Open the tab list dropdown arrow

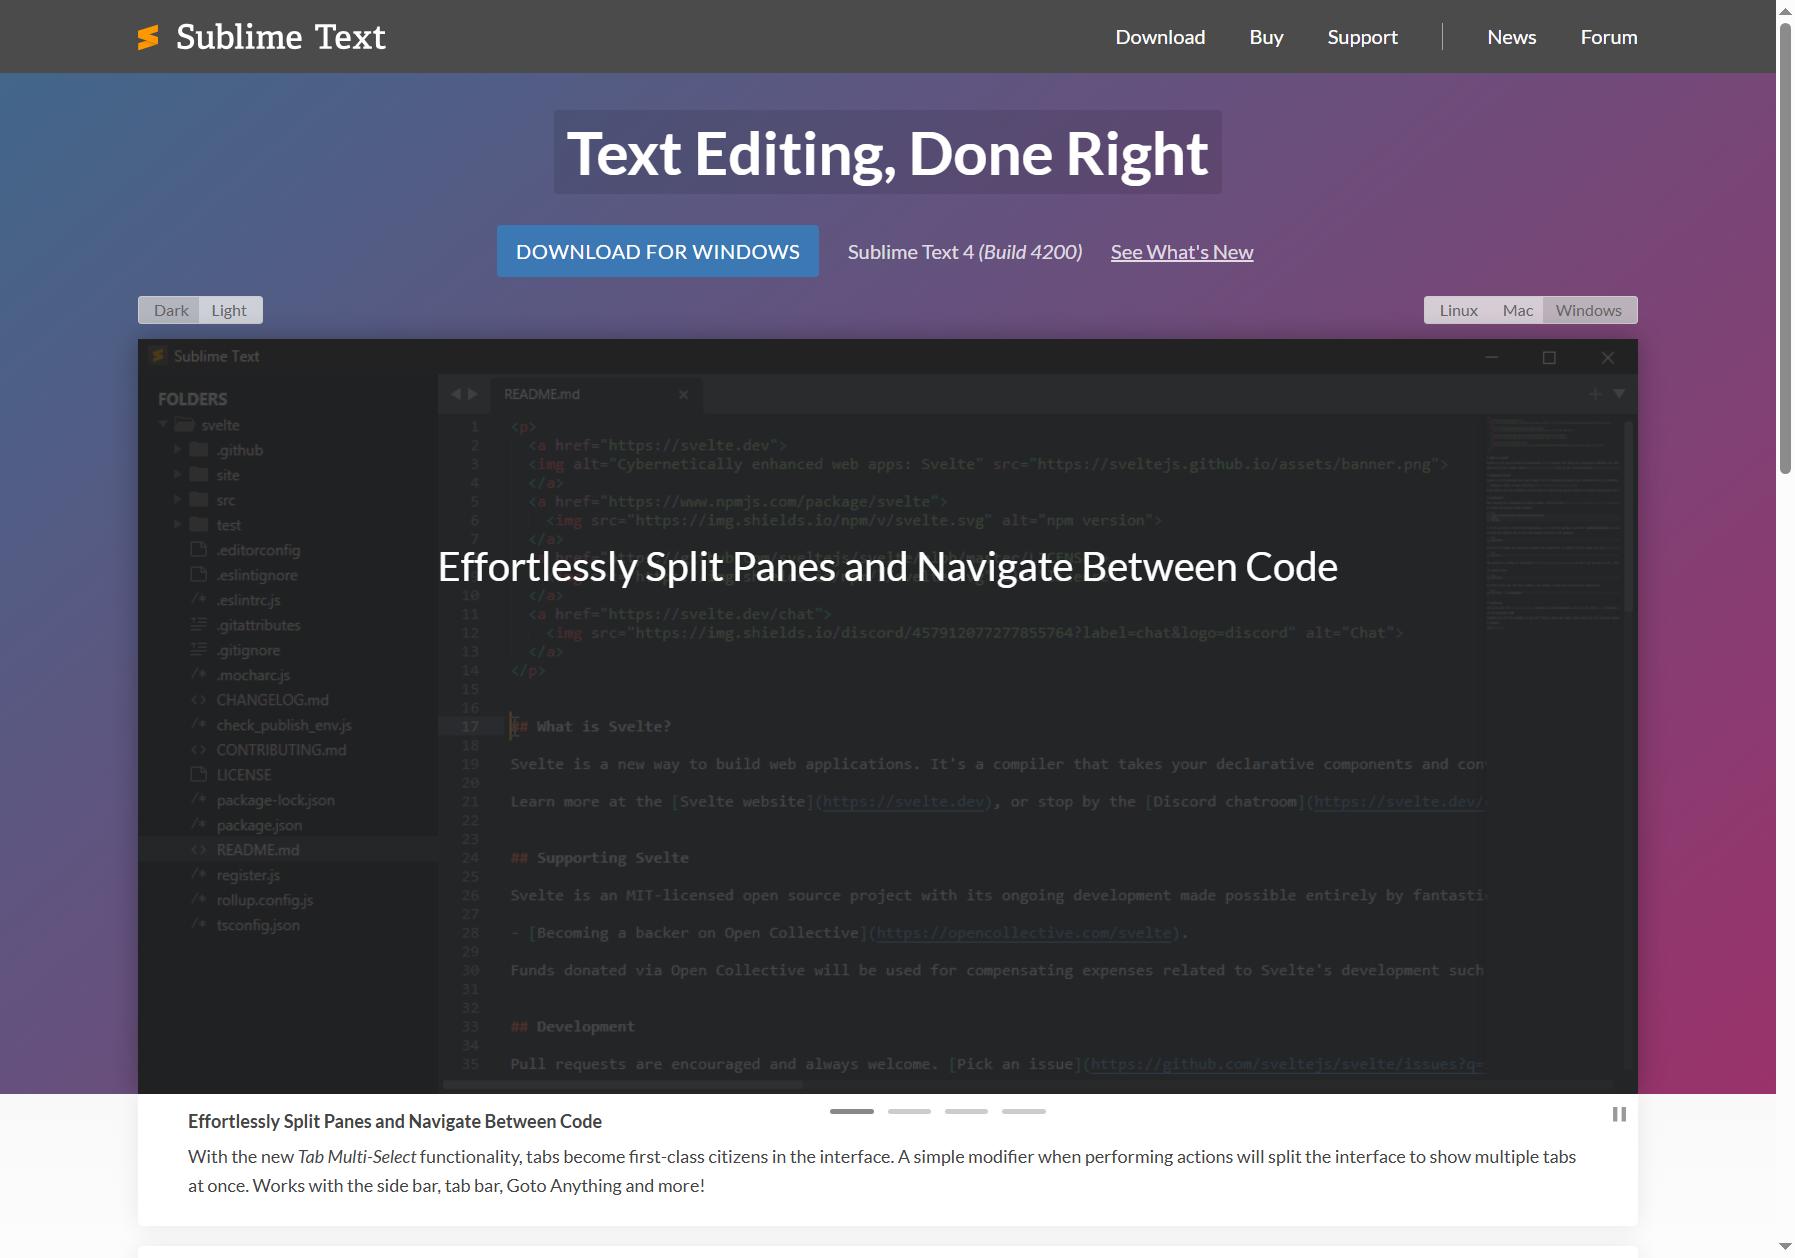(1619, 394)
